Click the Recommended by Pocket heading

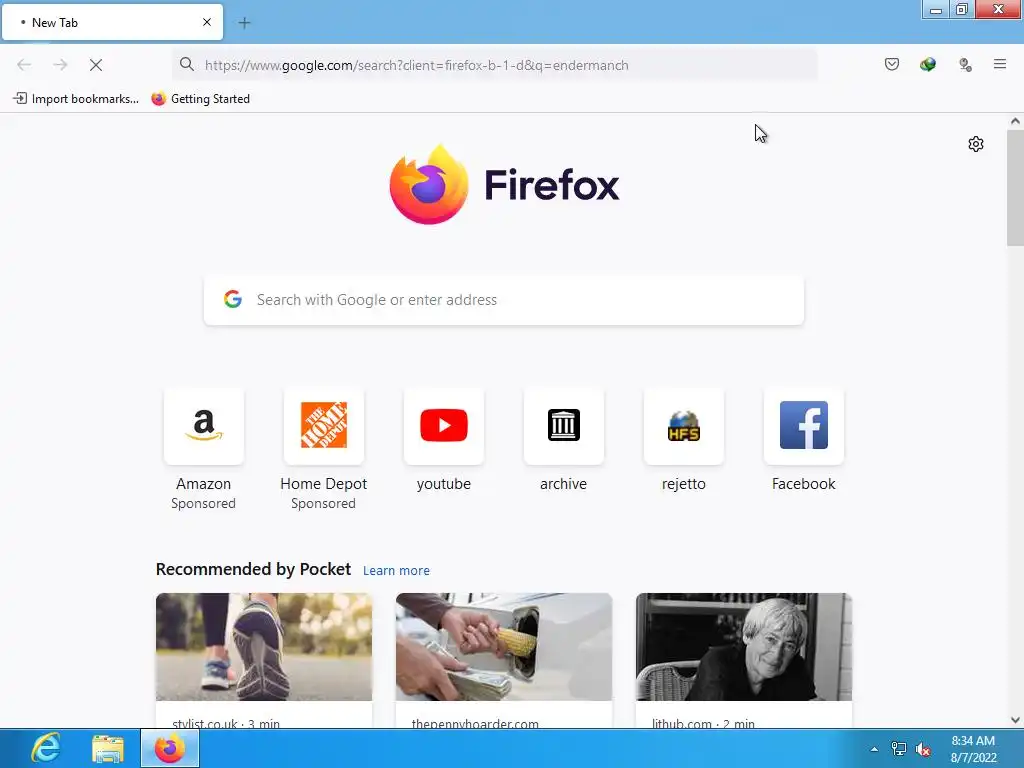click(x=253, y=569)
